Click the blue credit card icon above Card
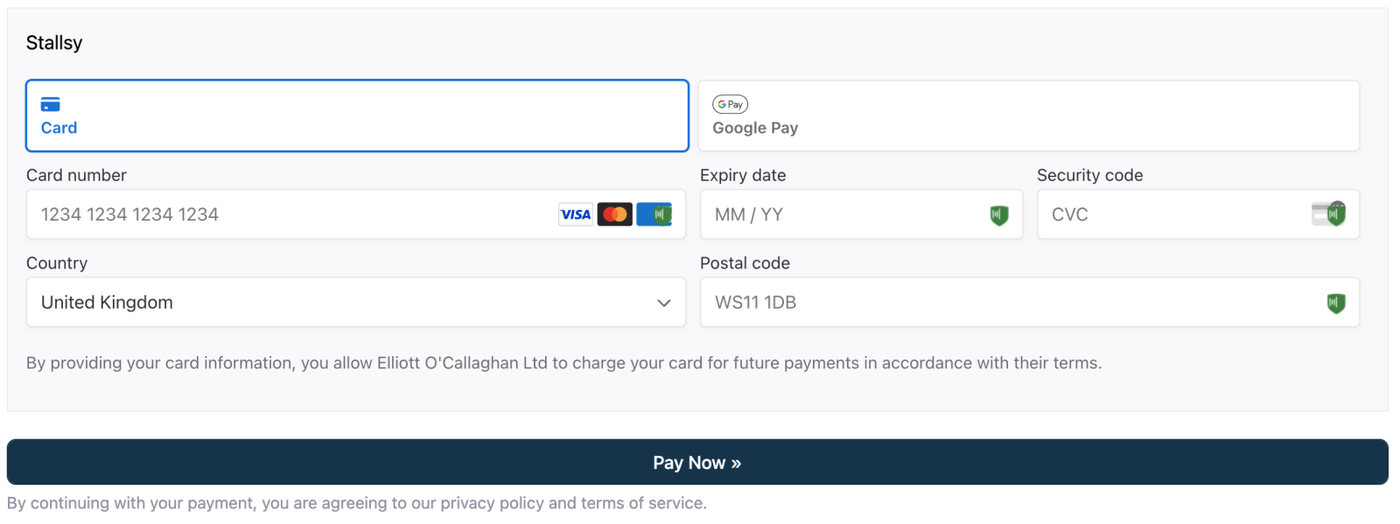 [50, 104]
